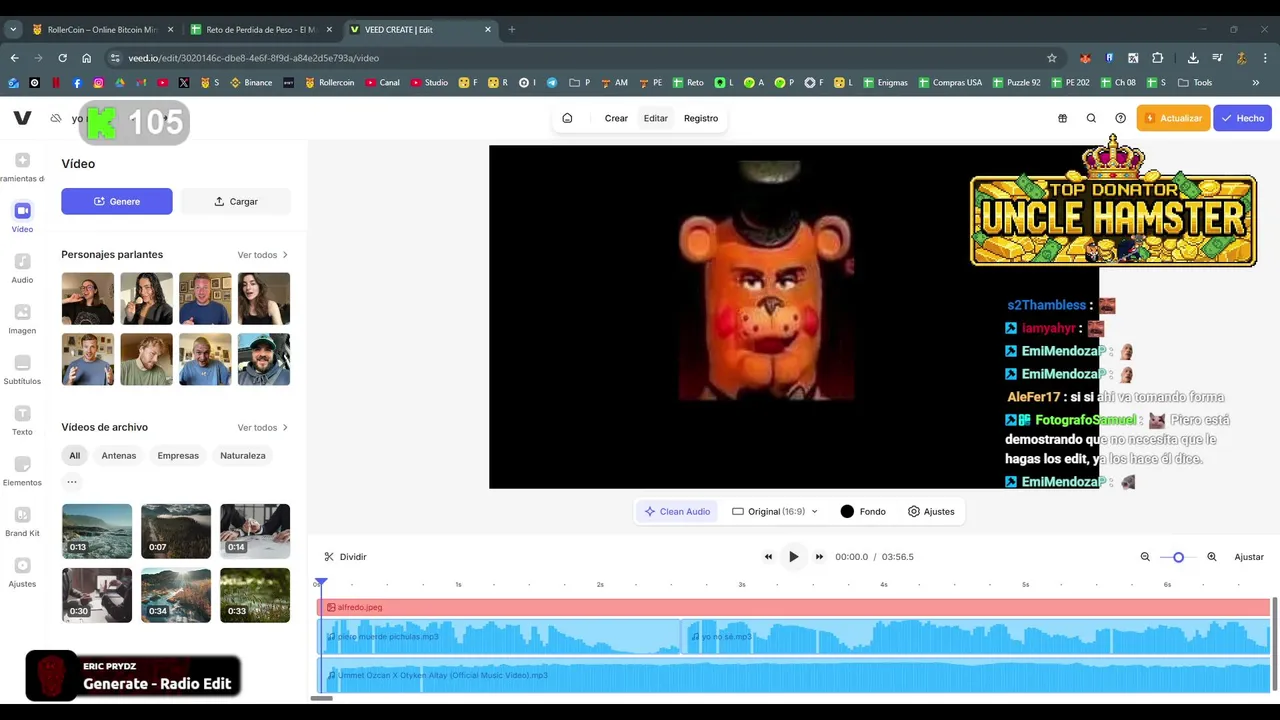Click the Ajustar fit timeline button
Viewport: 1280px width, 720px height.
pos(1249,557)
